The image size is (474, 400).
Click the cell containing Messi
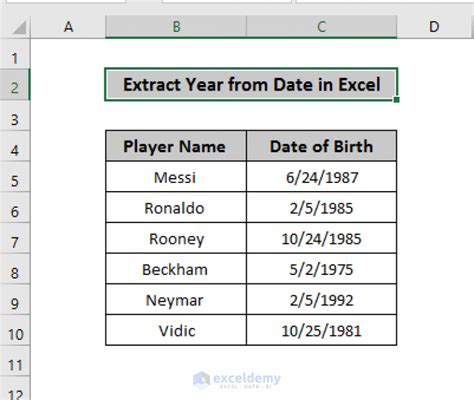[x=176, y=177]
